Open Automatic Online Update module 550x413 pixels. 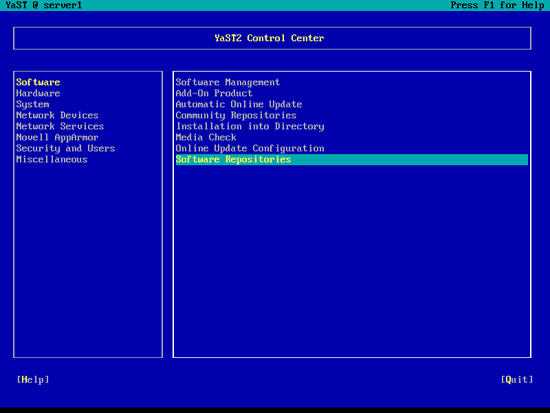[239, 105]
